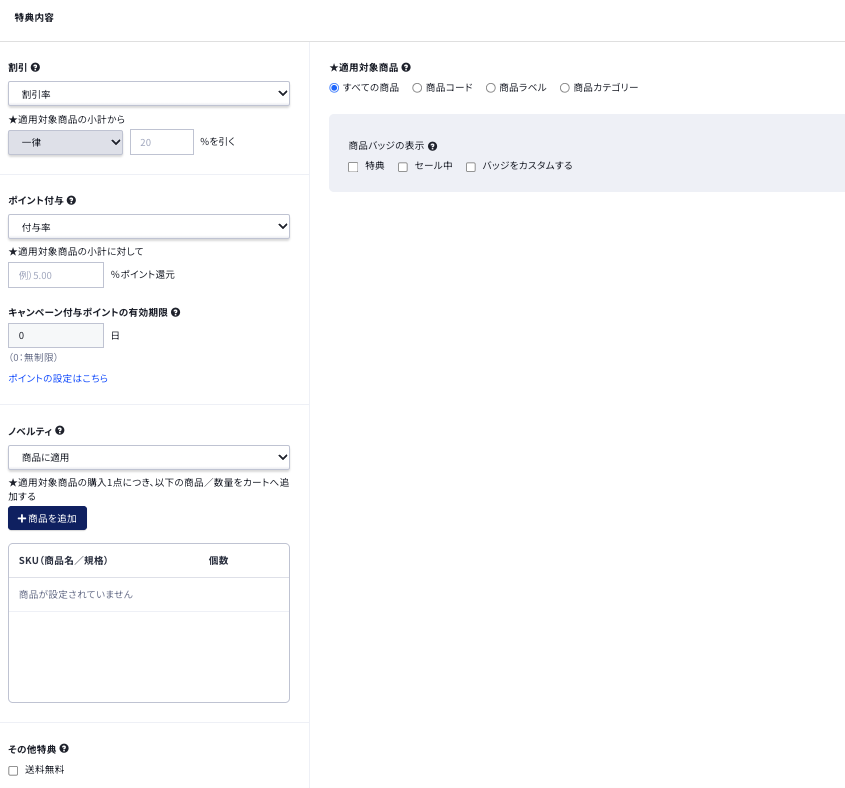
Task: Click (0:無制限) hint text
Action: click(33, 357)
